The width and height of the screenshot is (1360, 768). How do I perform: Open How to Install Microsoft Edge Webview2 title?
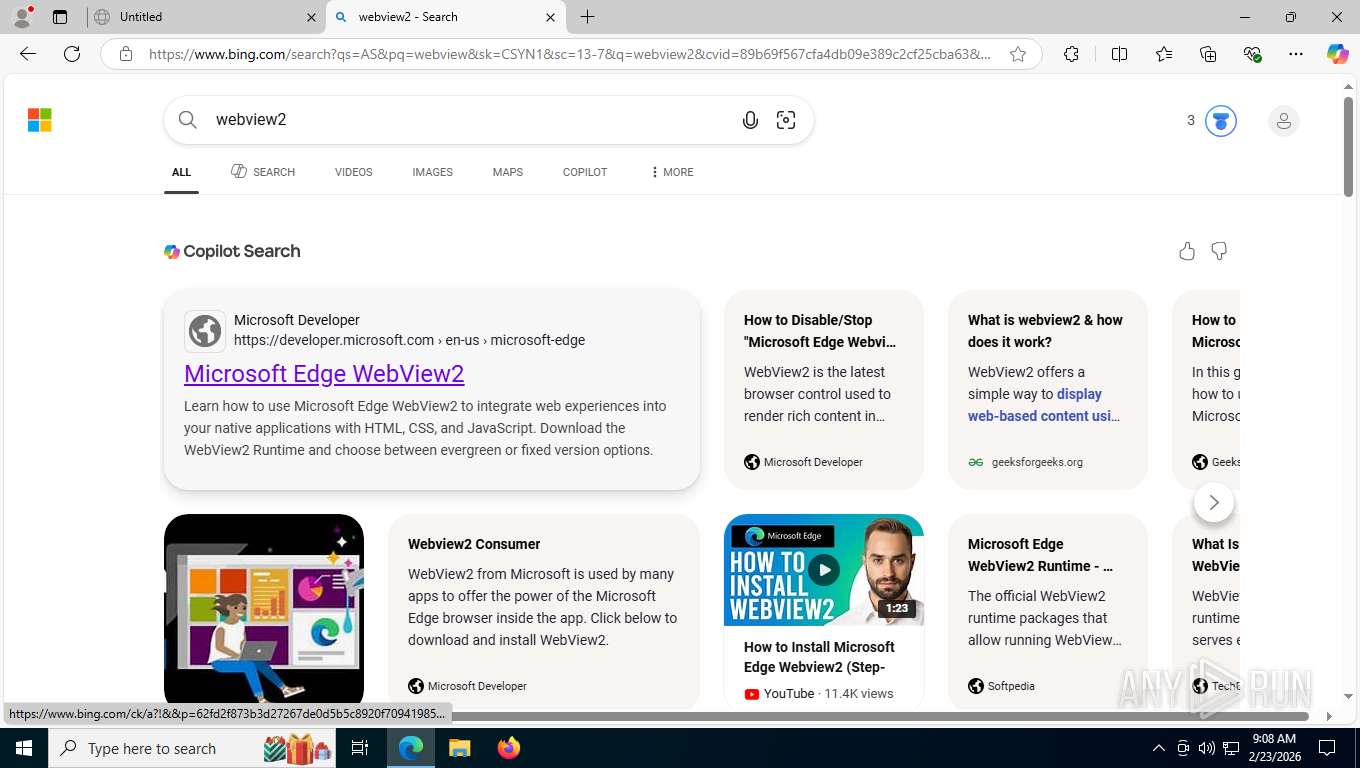tap(819, 657)
